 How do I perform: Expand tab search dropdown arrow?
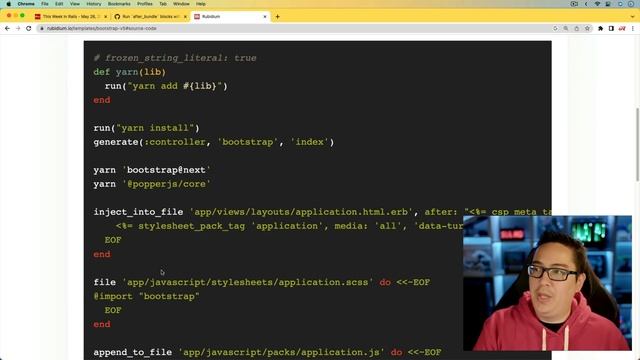(632, 17)
